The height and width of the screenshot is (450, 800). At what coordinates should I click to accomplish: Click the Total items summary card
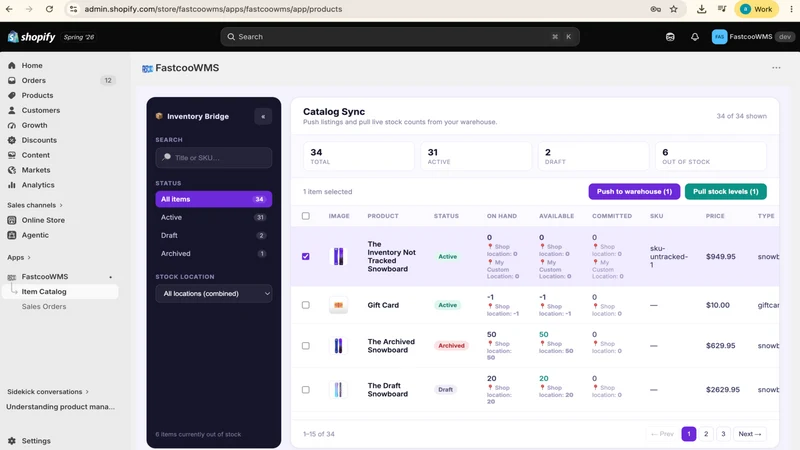point(359,156)
